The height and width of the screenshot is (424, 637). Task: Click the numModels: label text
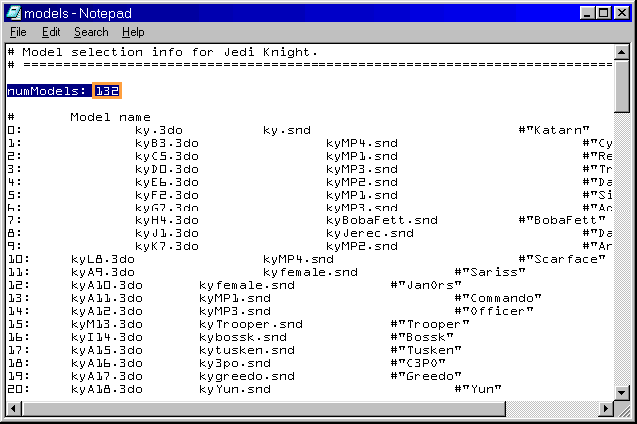(x=47, y=91)
